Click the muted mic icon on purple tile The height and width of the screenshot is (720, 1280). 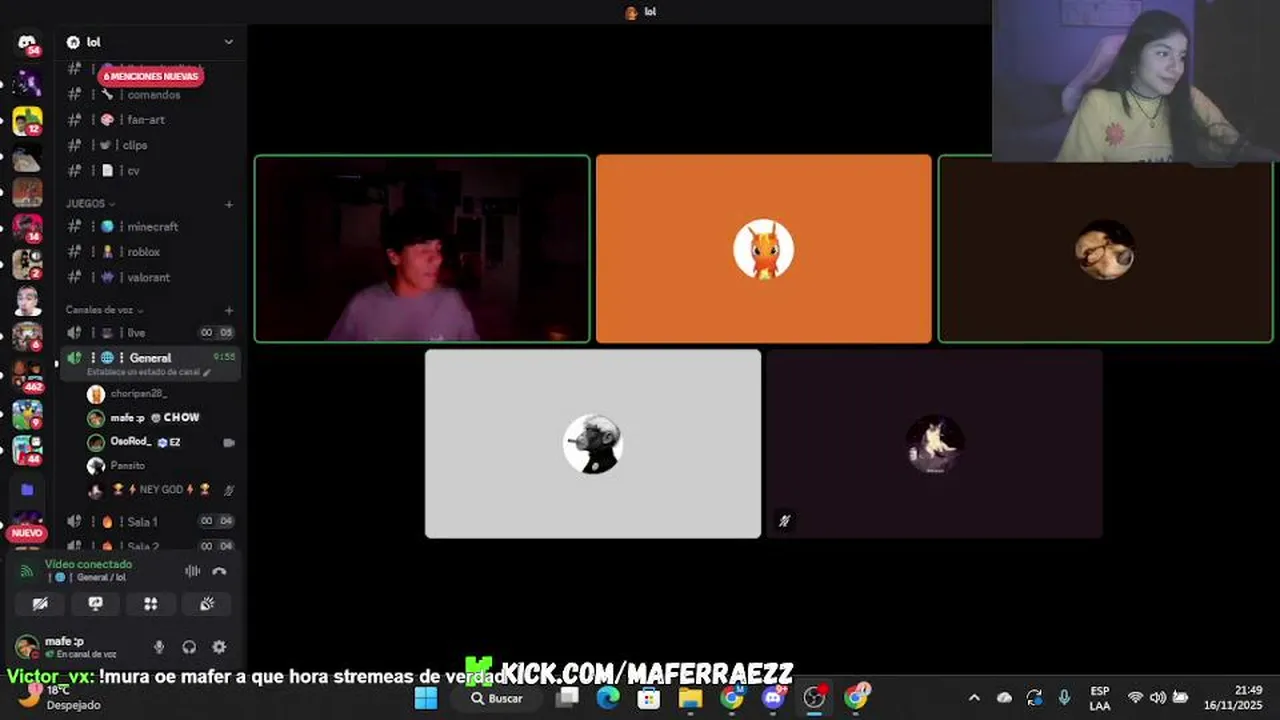(785, 521)
